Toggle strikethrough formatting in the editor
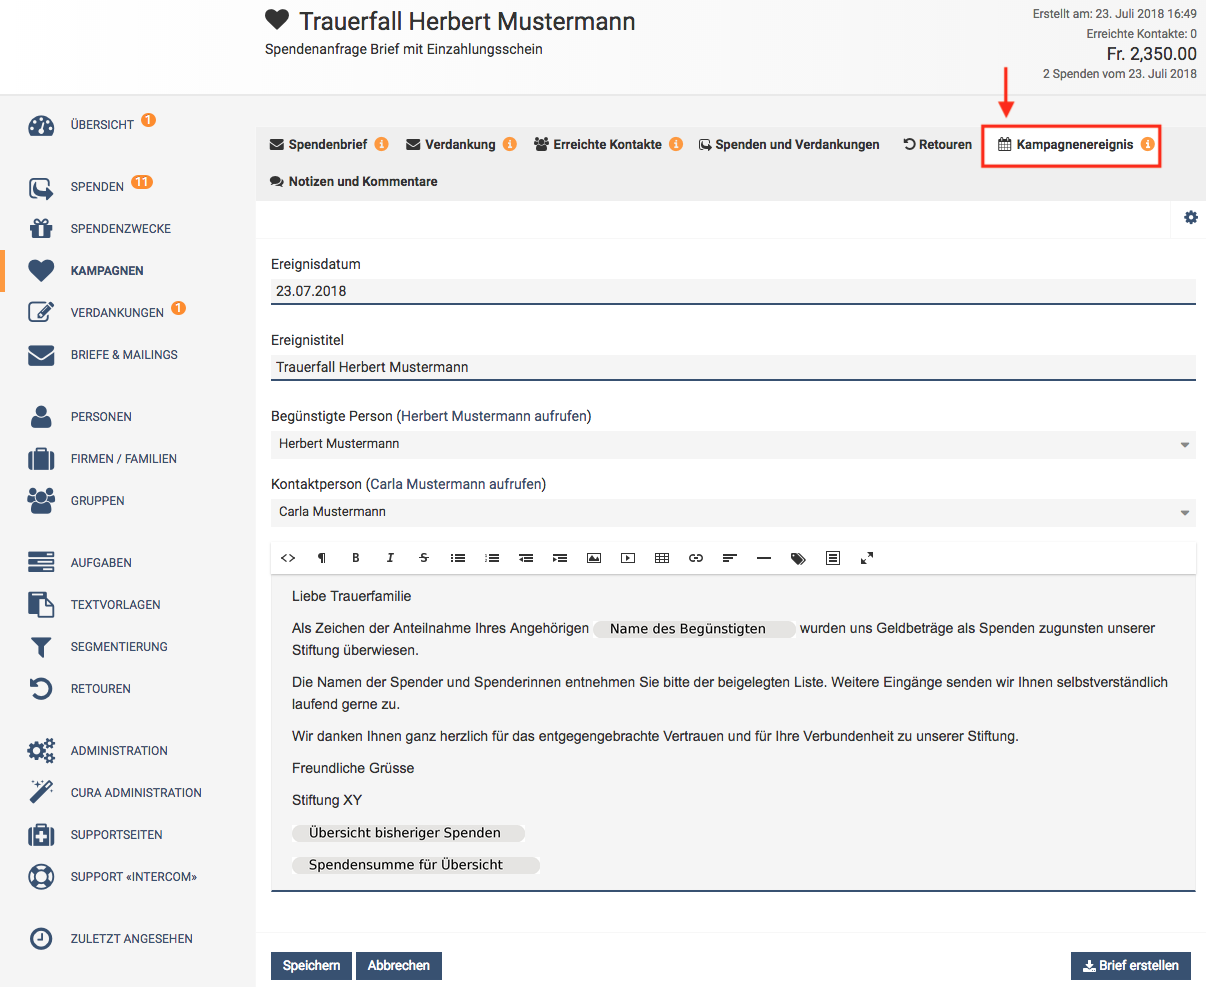The width and height of the screenshot is (1206, 987). (424, 558)
